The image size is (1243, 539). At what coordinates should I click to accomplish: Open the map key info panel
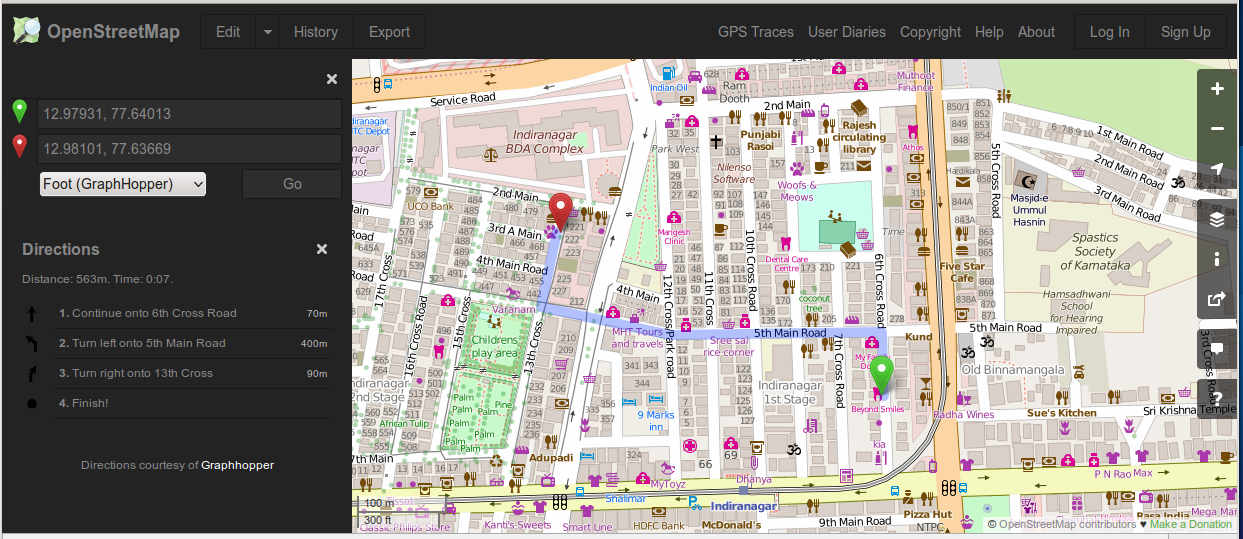[x=1217, y=259]
